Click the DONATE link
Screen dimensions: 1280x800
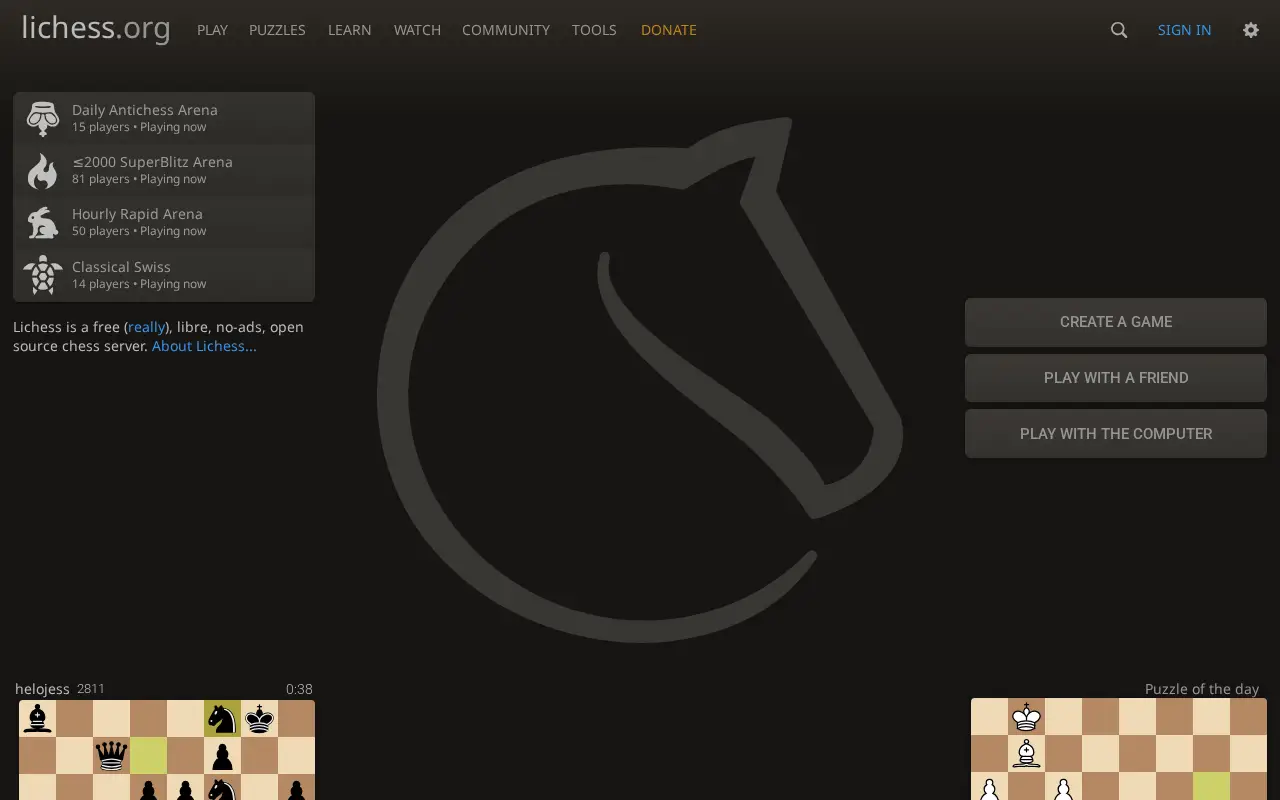pos(669,30)
